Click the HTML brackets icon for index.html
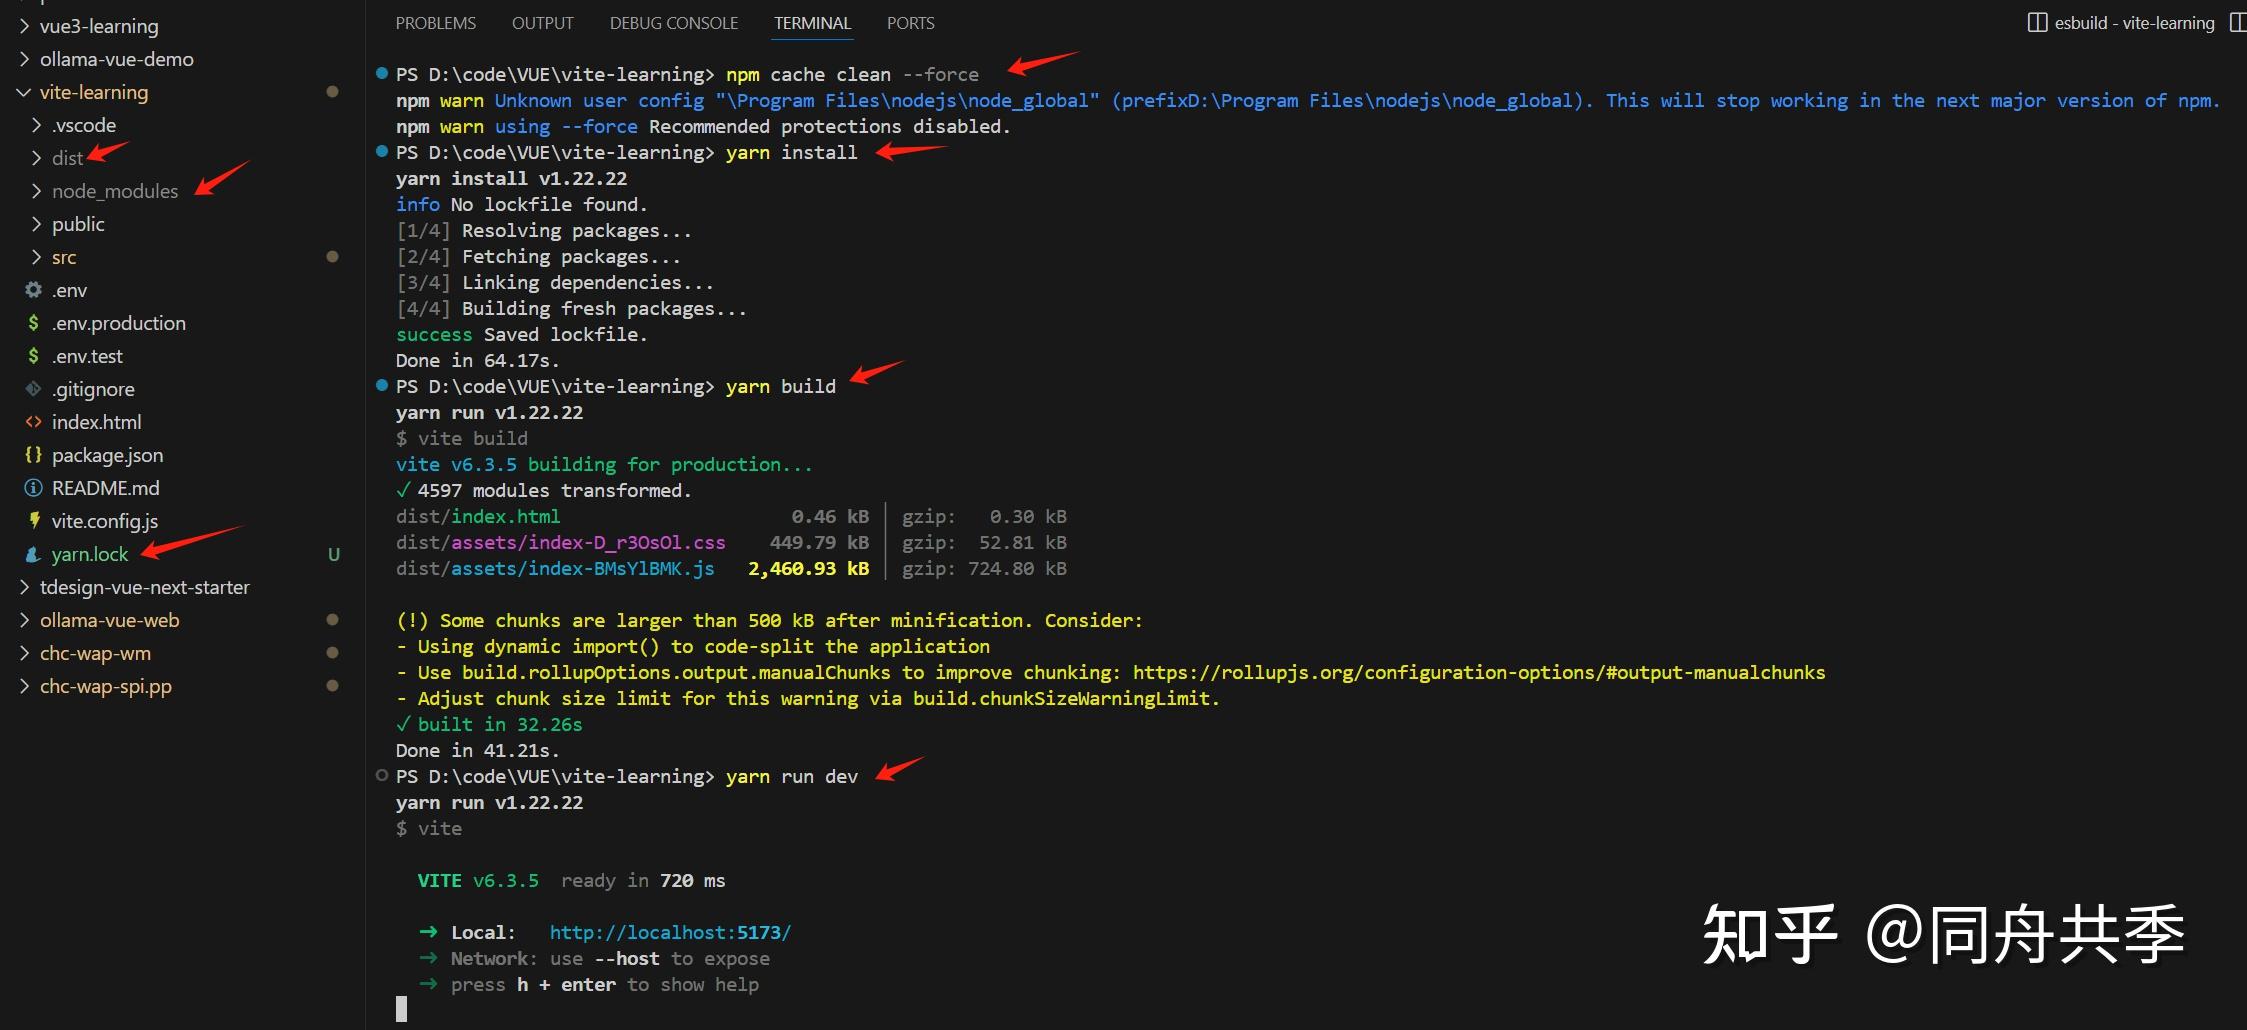 point(34,422)
